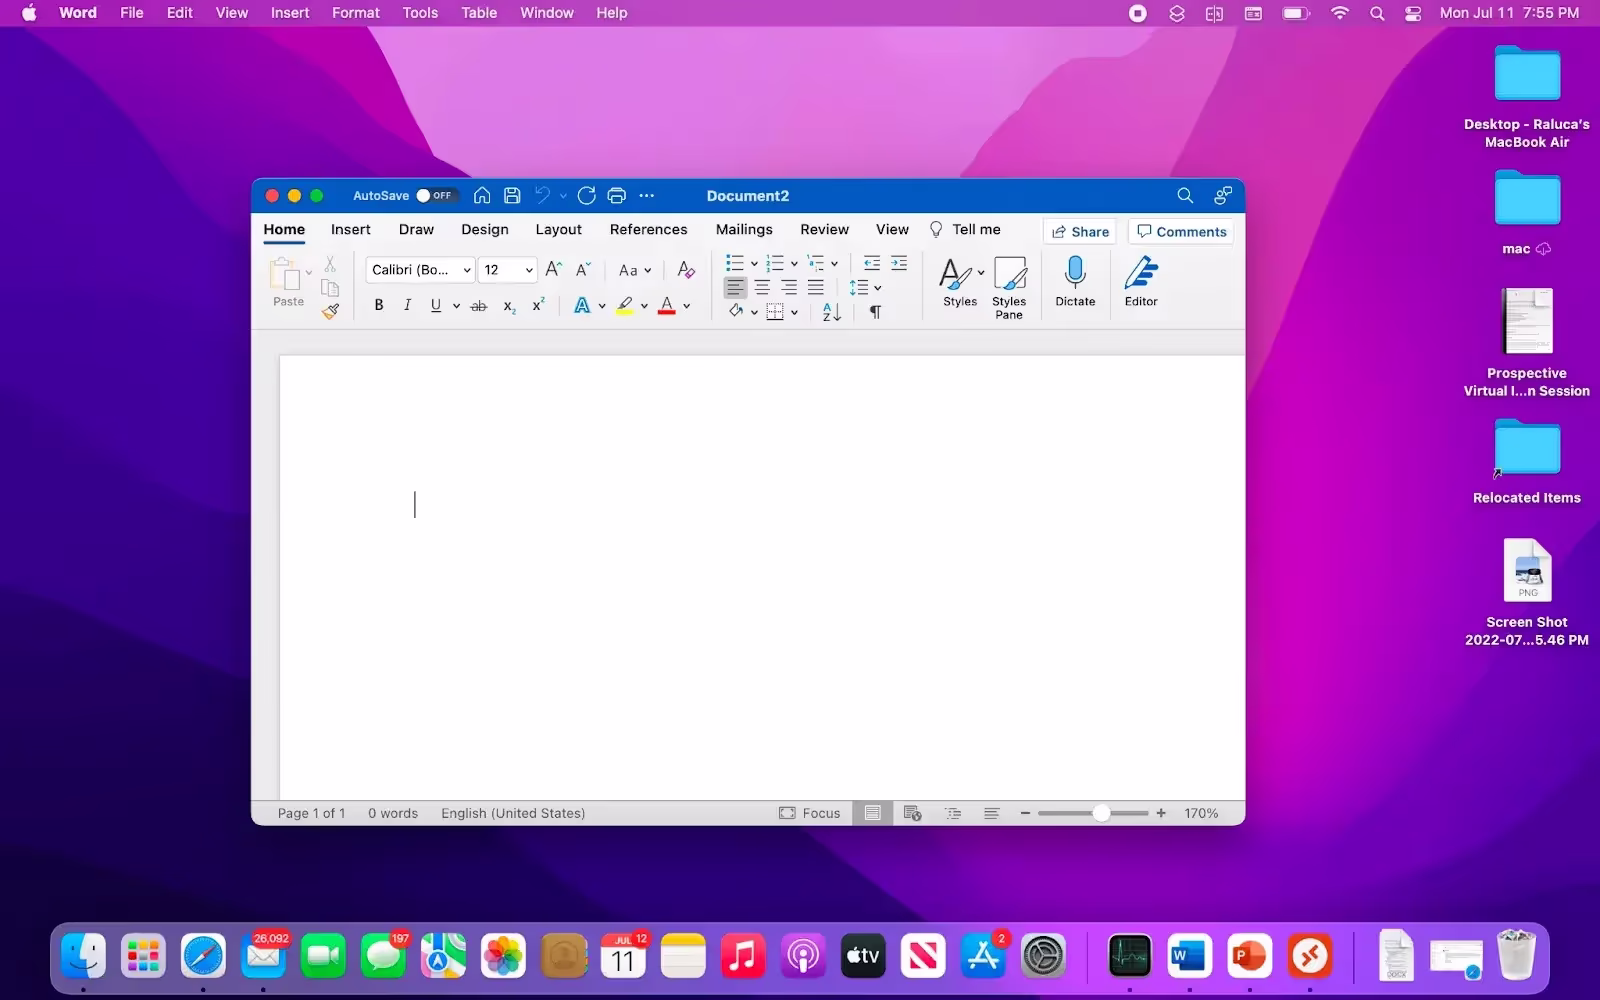This screenshot has width=1600, height=1000.
Task: Toggle Italic formatting
Action: (x=407, y=306)
